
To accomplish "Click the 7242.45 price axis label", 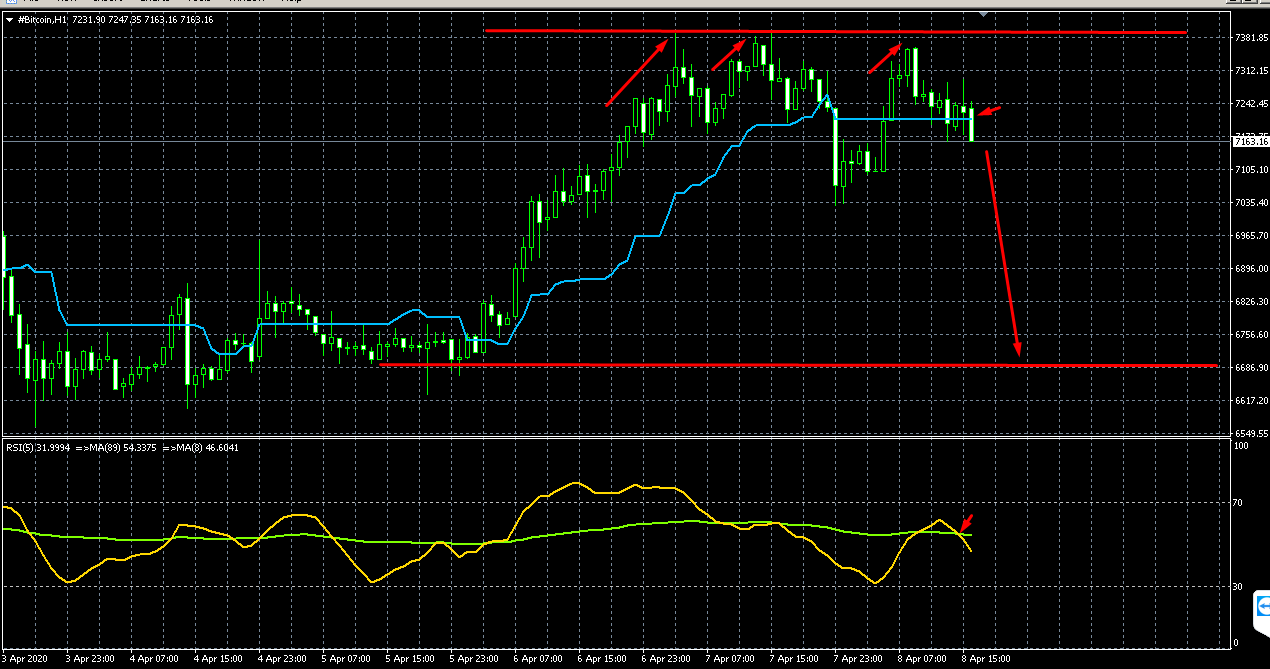I will tap(1251, 104).
